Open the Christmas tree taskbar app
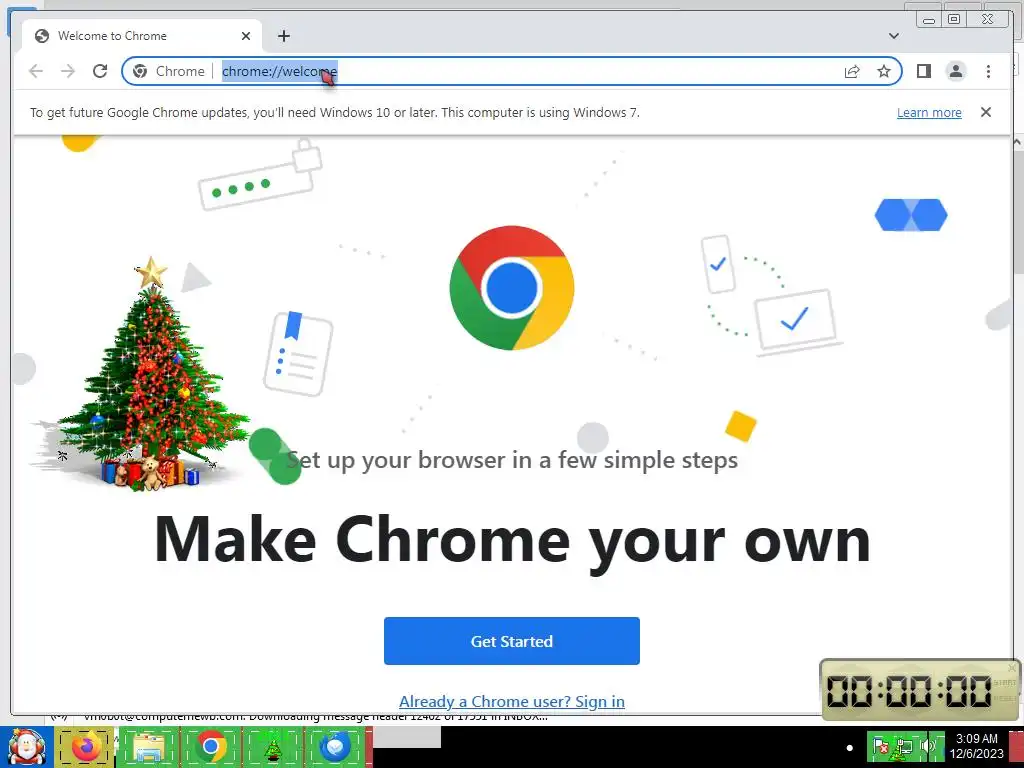 [x=273, y=747]
